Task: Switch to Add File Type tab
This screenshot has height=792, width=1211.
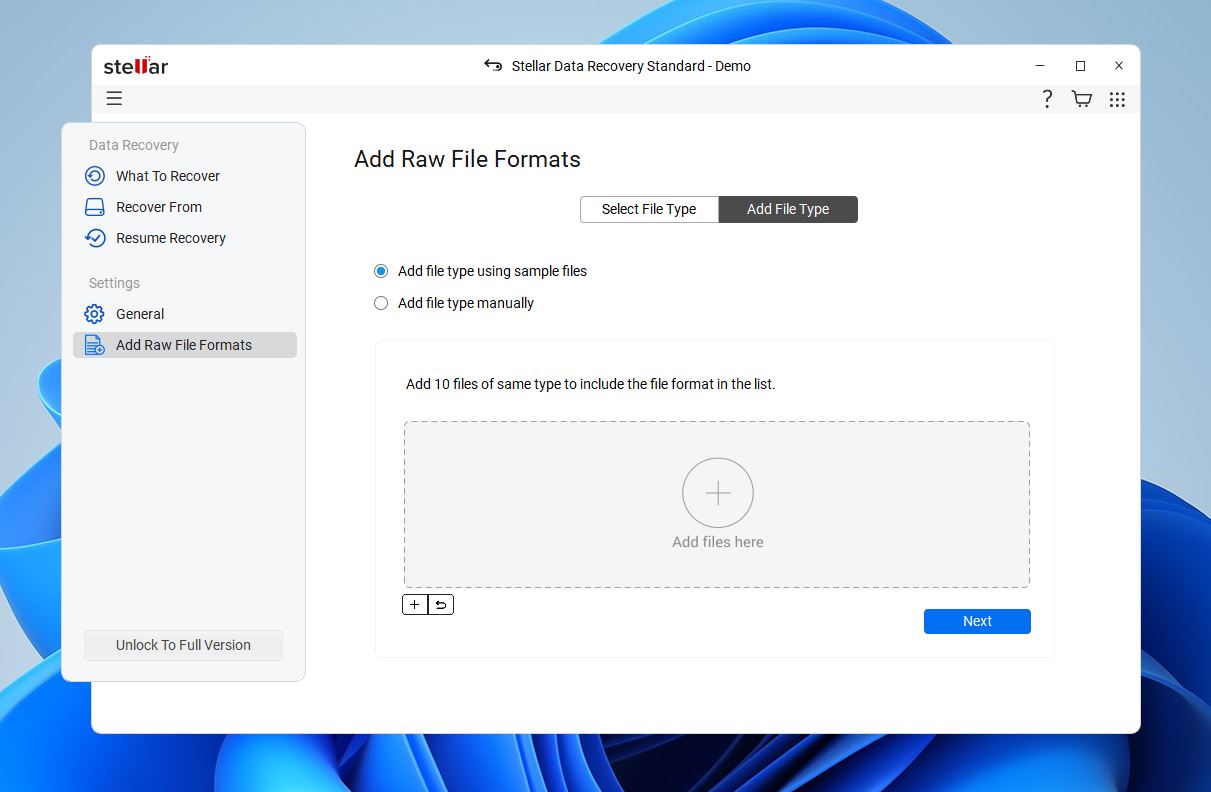Action: click(788, 209)
